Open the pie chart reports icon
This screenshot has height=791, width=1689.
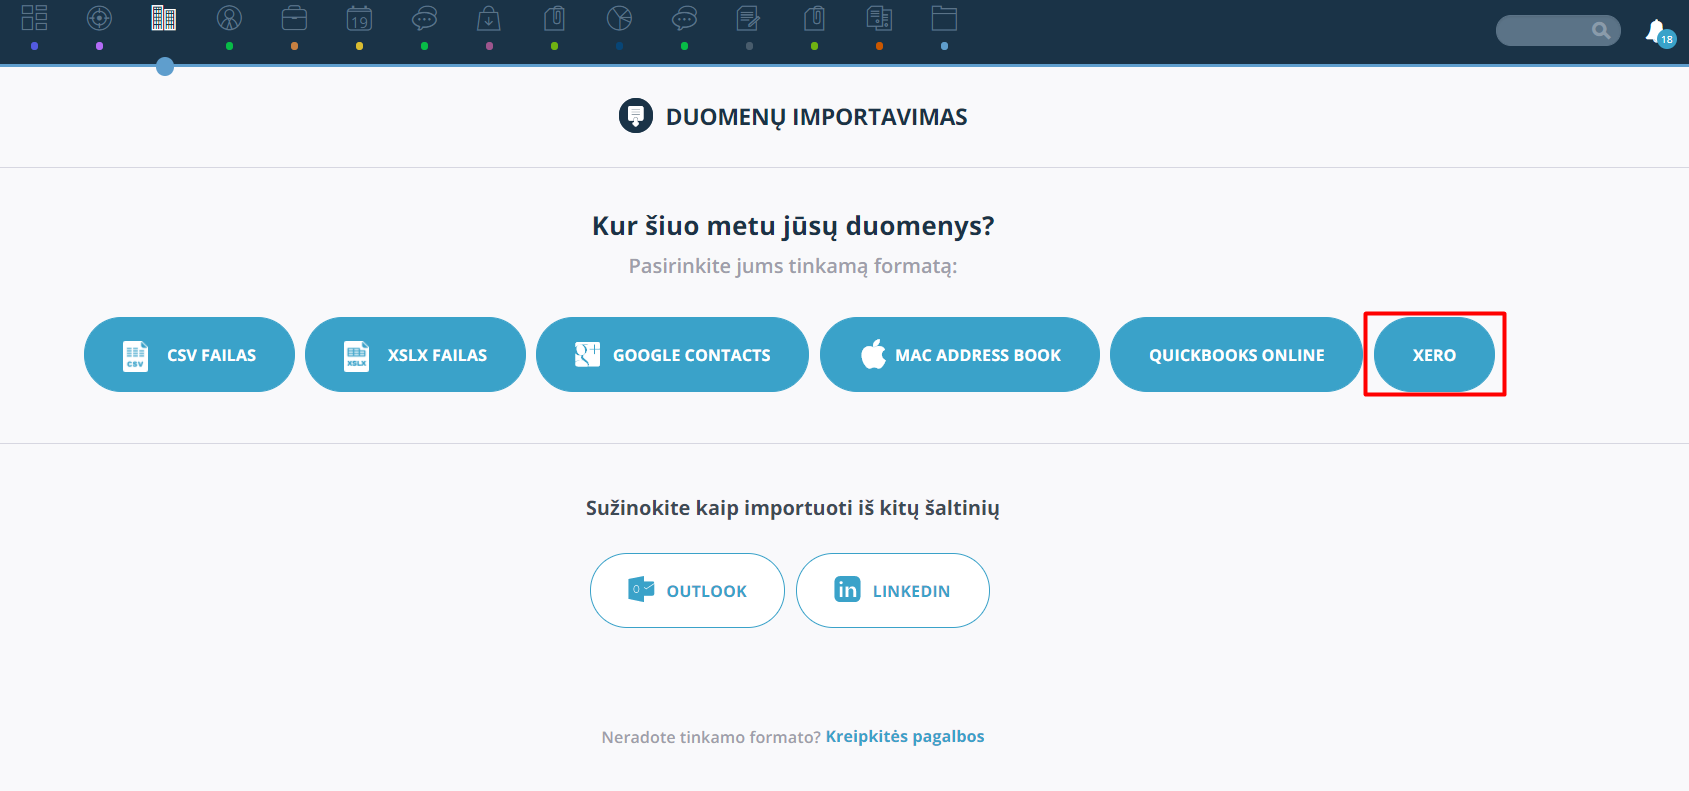point(619,18)
